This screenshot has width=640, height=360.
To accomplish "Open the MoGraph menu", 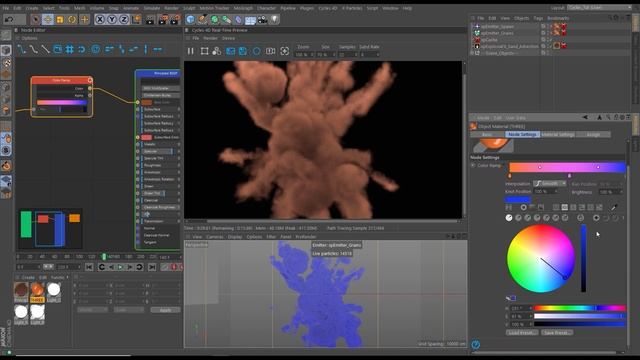I will click(243, 8).
